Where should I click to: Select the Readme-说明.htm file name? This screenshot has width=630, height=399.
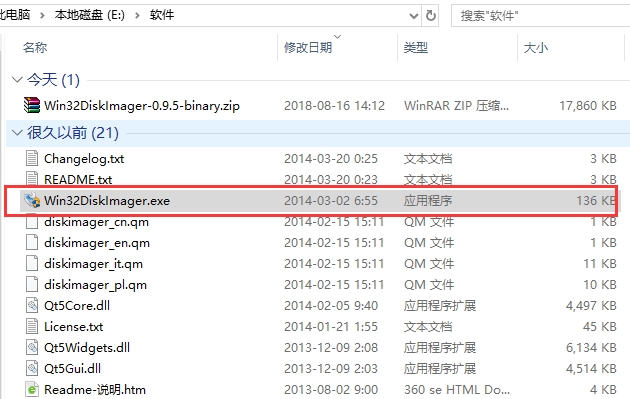point(95,389)
